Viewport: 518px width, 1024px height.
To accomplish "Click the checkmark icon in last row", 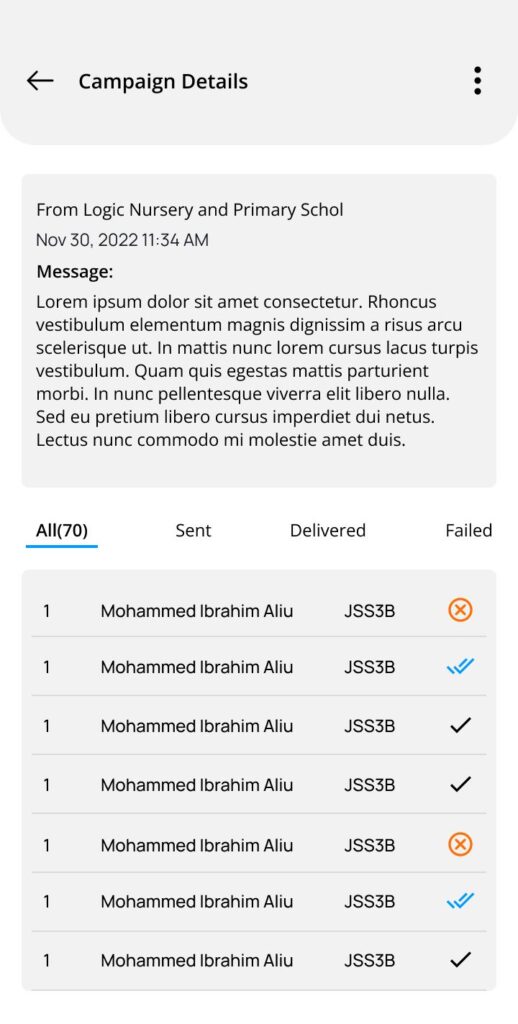I will [461, 959].
